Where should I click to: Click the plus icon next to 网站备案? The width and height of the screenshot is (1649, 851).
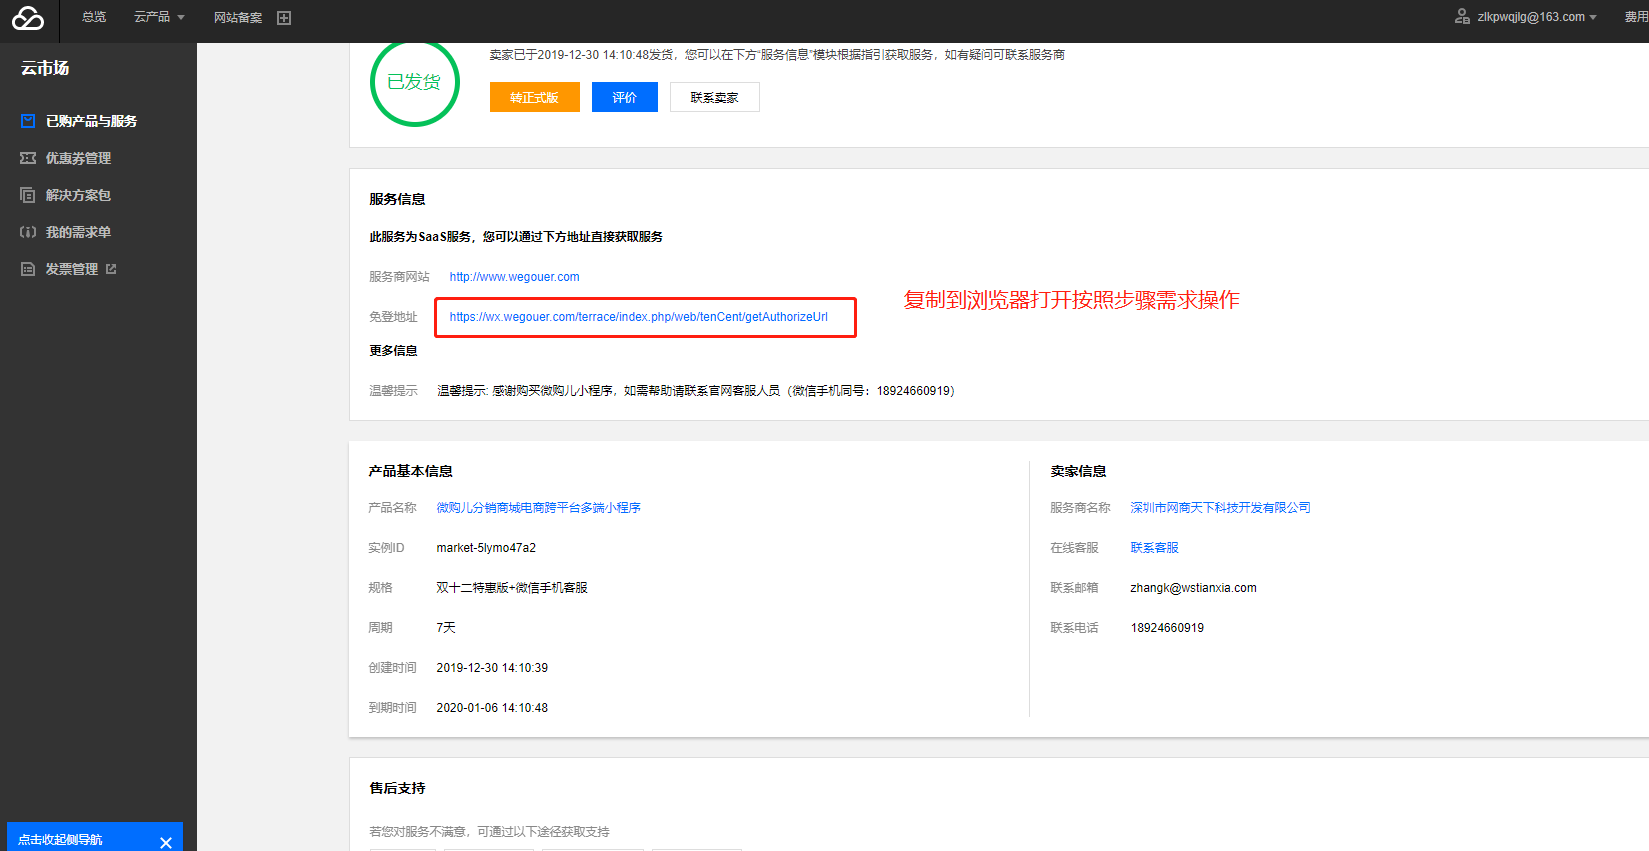(x=284, y=18)
